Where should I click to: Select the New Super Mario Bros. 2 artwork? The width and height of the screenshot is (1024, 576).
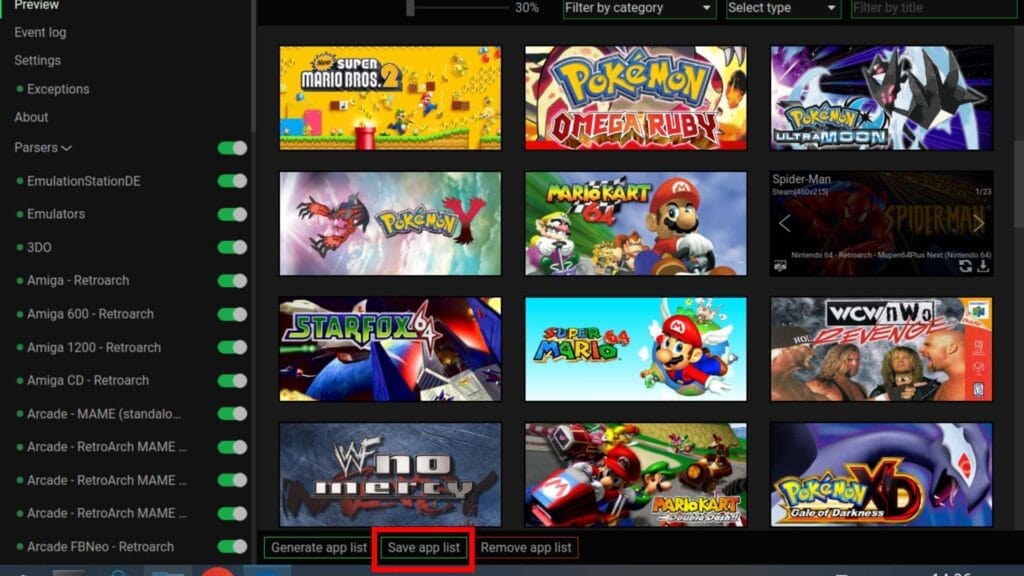point(391,97)
